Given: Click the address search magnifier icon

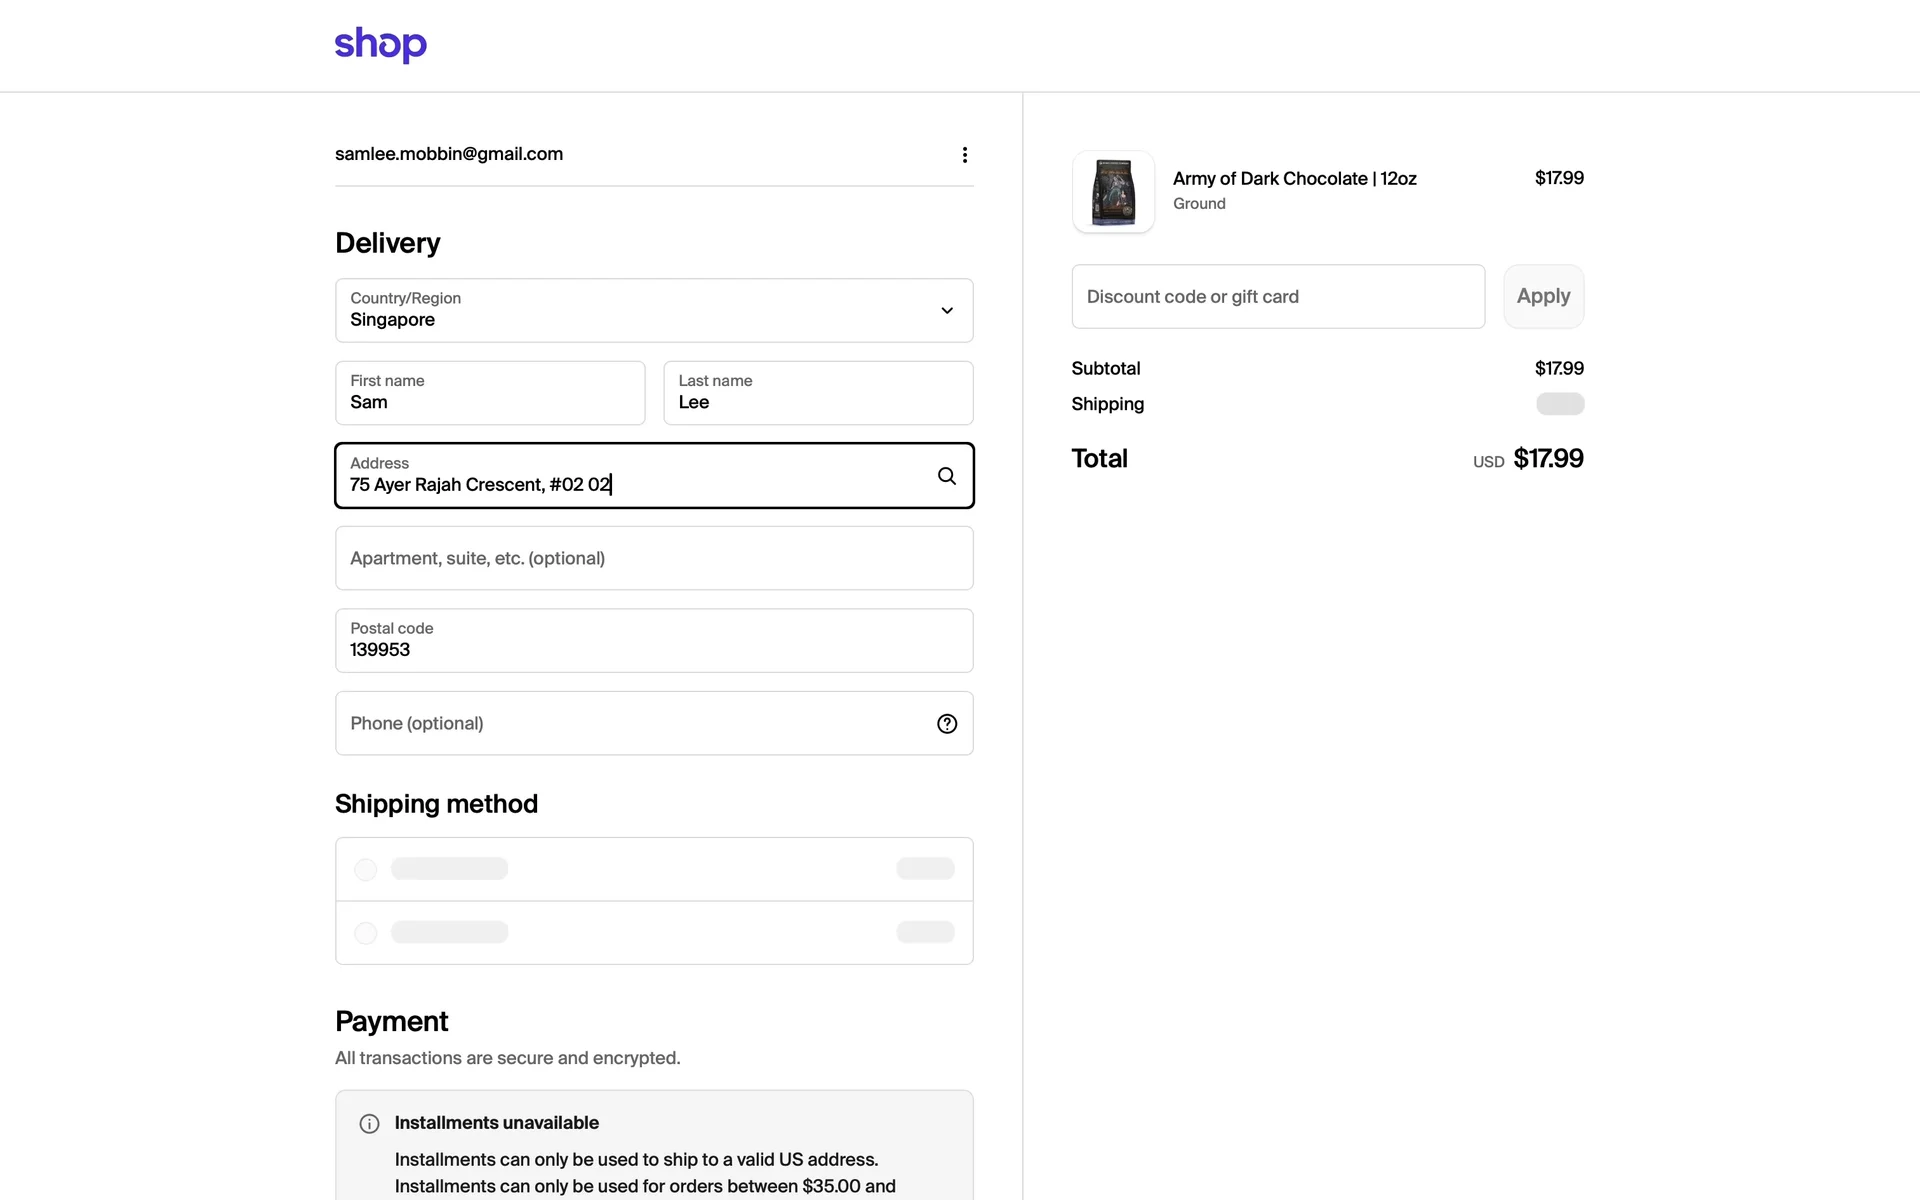Looking at the screenshot, I should 946,476.
